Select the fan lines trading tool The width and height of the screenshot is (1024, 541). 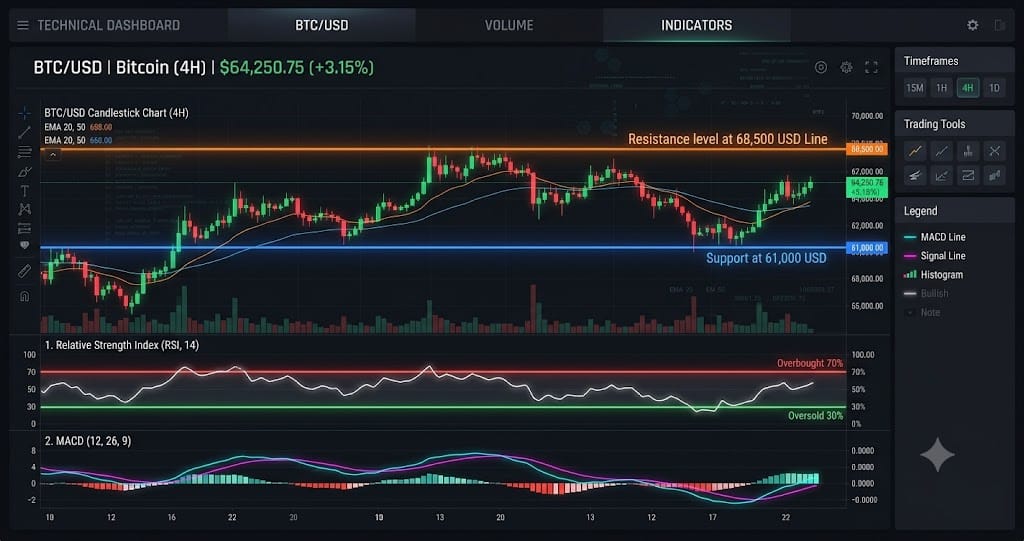pyautogui.click(x=916, y=175)
